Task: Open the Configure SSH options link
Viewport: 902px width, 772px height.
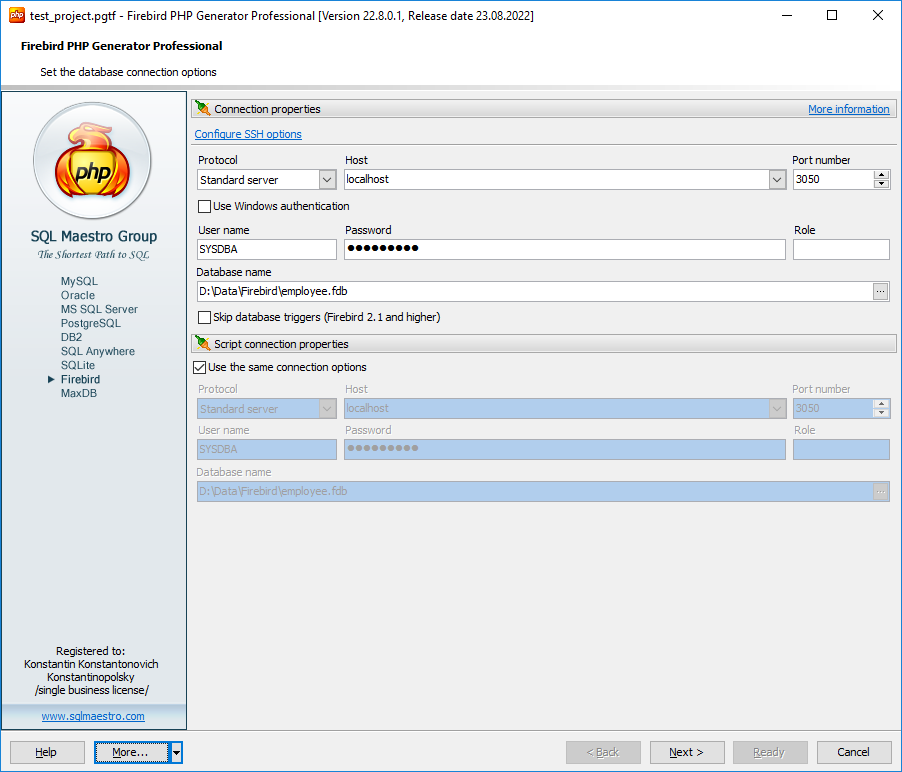Action: click(x=248, y=134)
